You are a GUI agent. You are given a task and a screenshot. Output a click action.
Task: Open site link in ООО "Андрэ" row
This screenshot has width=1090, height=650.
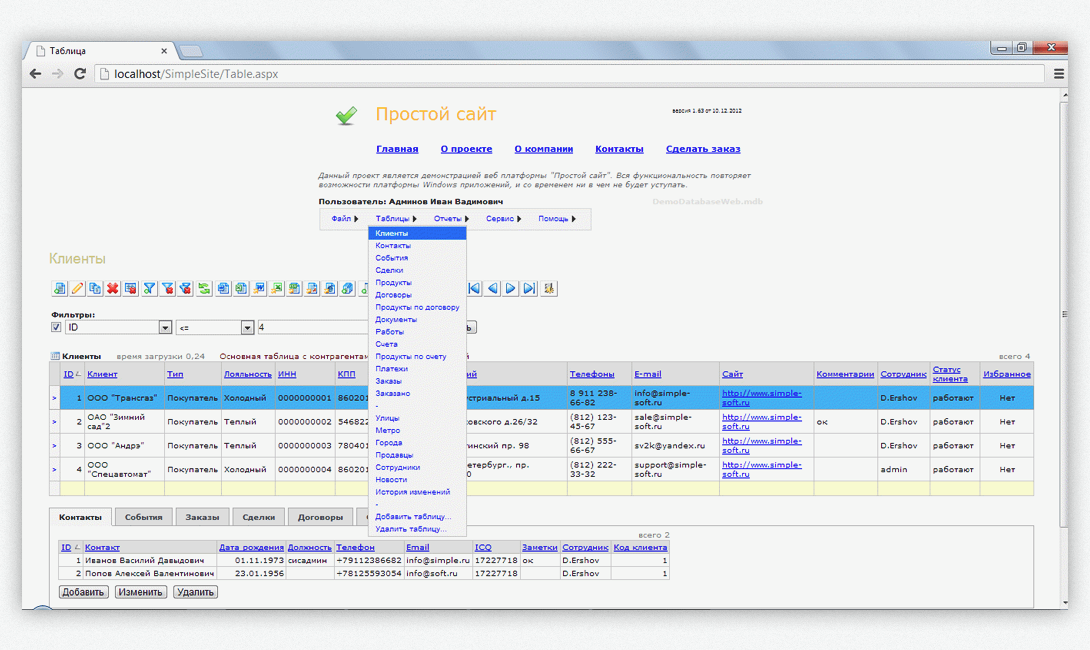[x=761, y=446]
